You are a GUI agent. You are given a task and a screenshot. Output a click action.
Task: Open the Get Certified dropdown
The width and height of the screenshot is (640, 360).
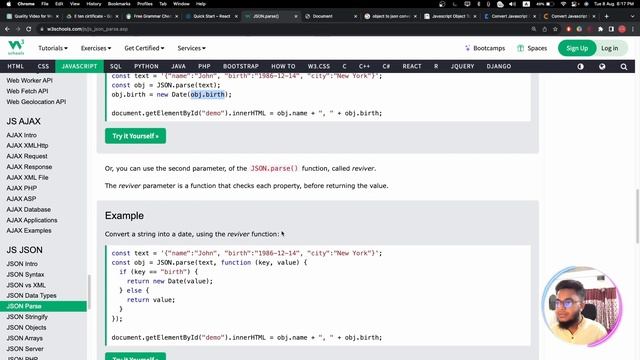[144, 48]
